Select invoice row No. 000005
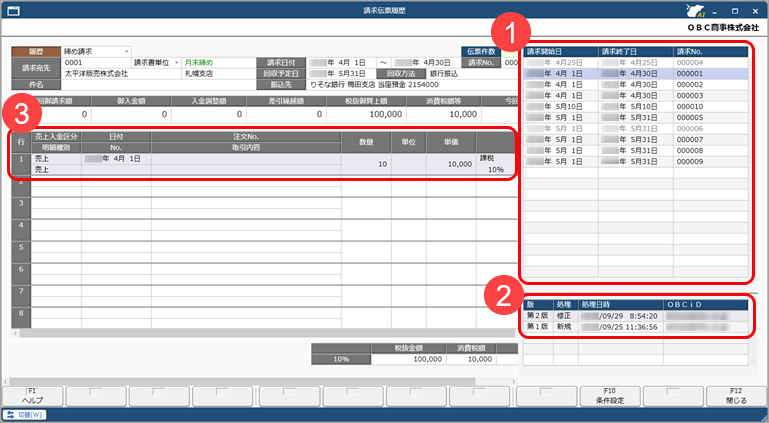The image size is (769, 423). (636, 118)
